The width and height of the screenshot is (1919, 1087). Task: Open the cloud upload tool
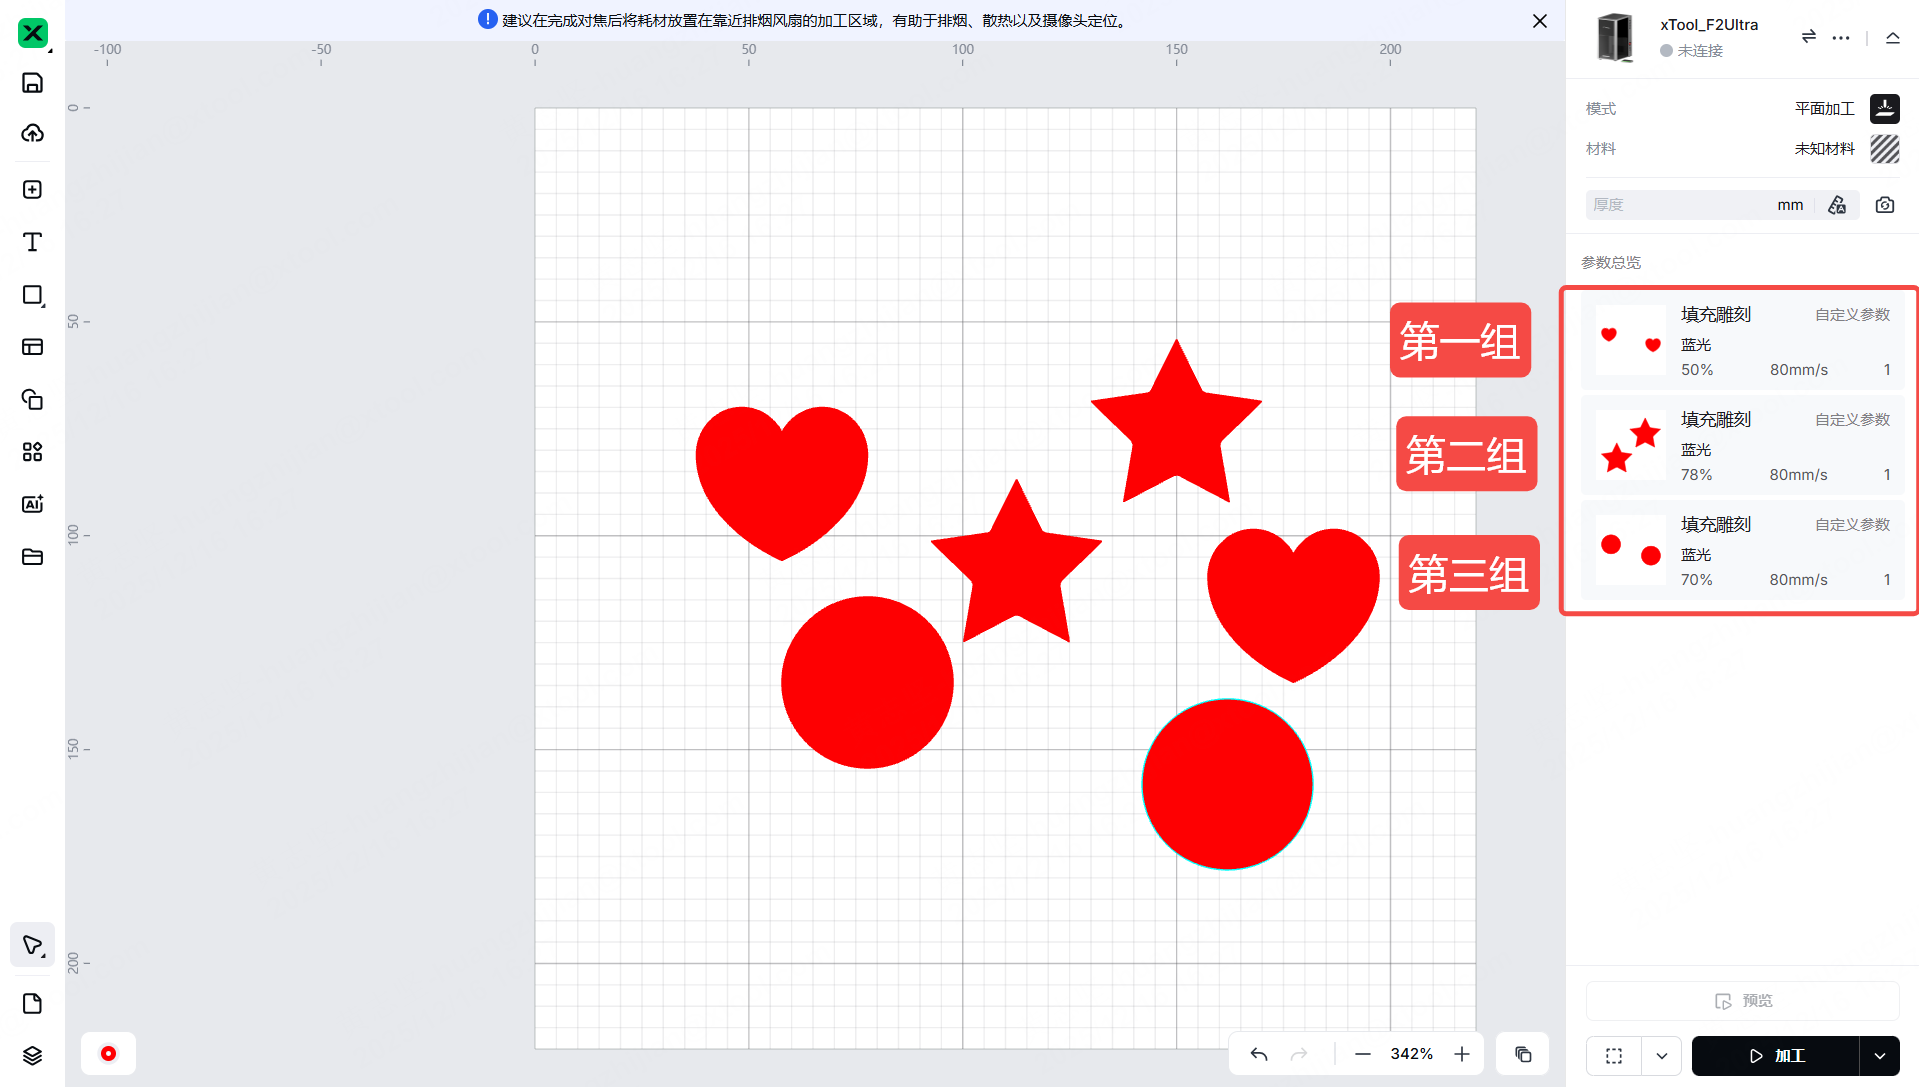coord(32,134)
